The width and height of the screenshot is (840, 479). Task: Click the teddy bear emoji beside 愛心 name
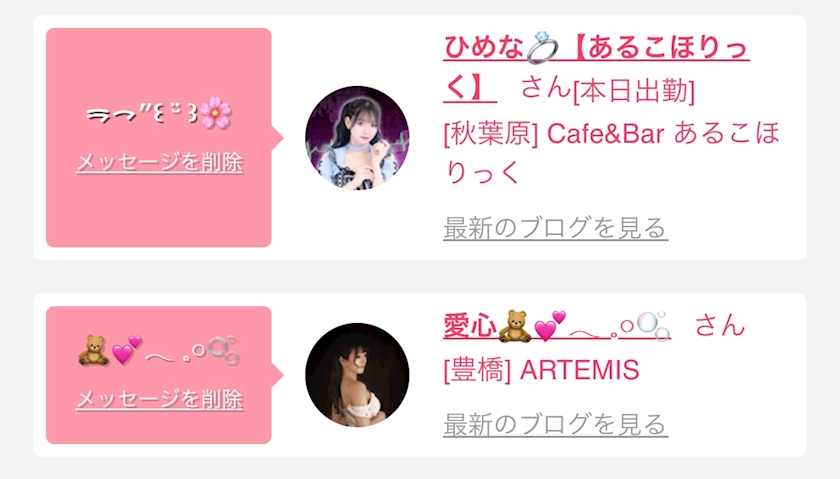(x=514, y=326)
